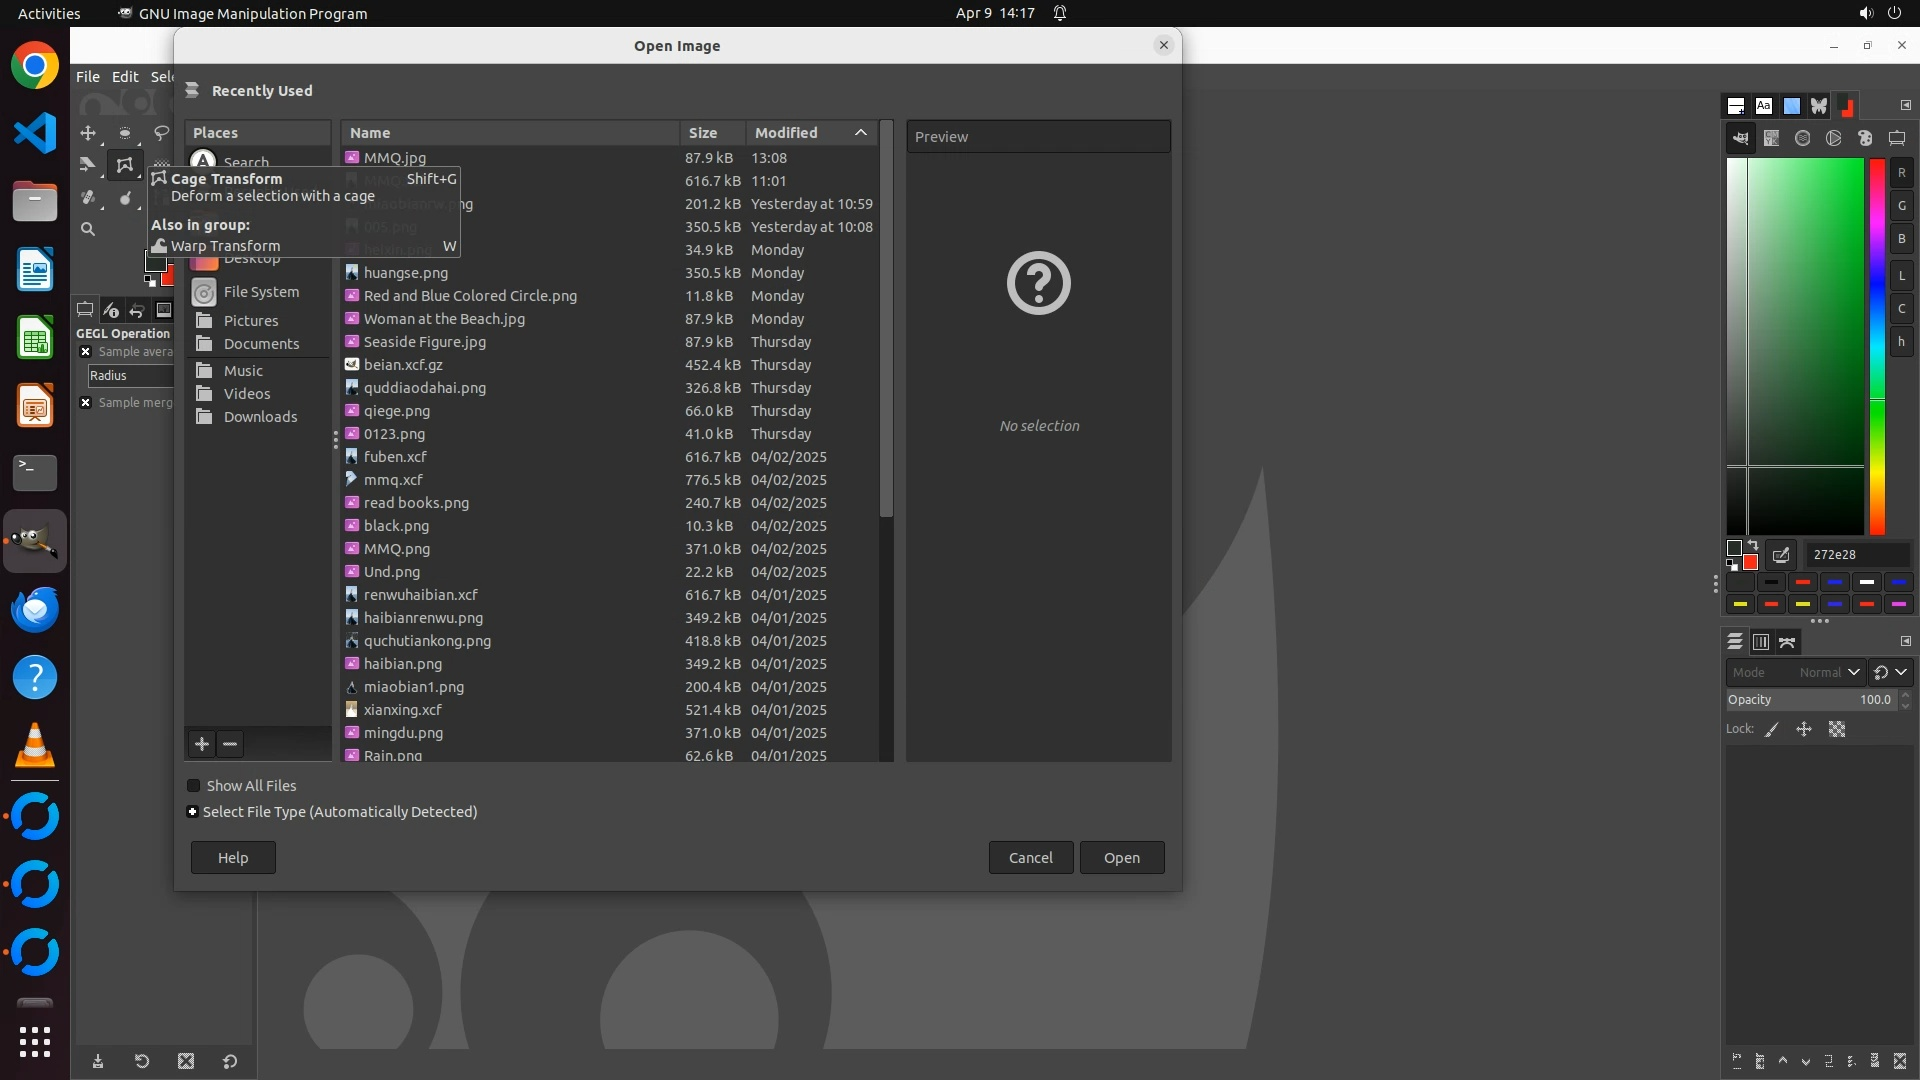Click the color picker eyedropper button
The width and height of the screenshot is (1920, 1080).
pyautogui.click(x=1781, y=555)
